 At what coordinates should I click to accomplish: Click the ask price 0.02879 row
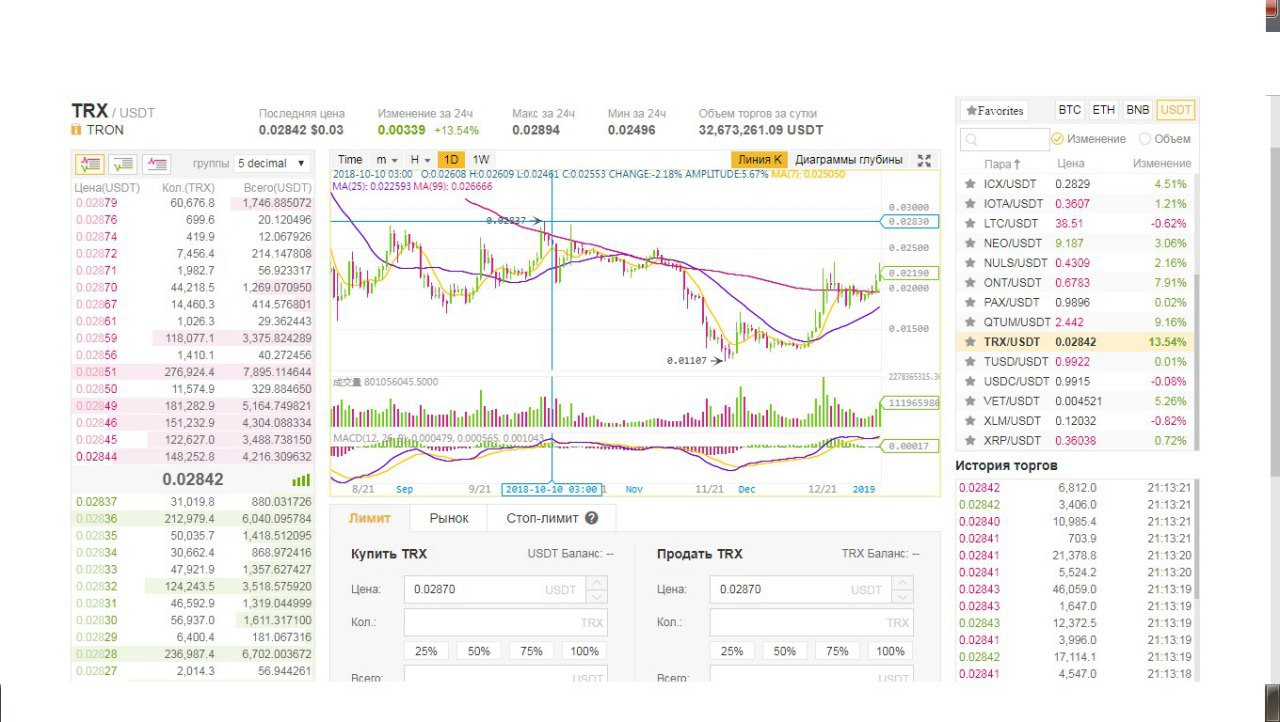tap(194, 203)
